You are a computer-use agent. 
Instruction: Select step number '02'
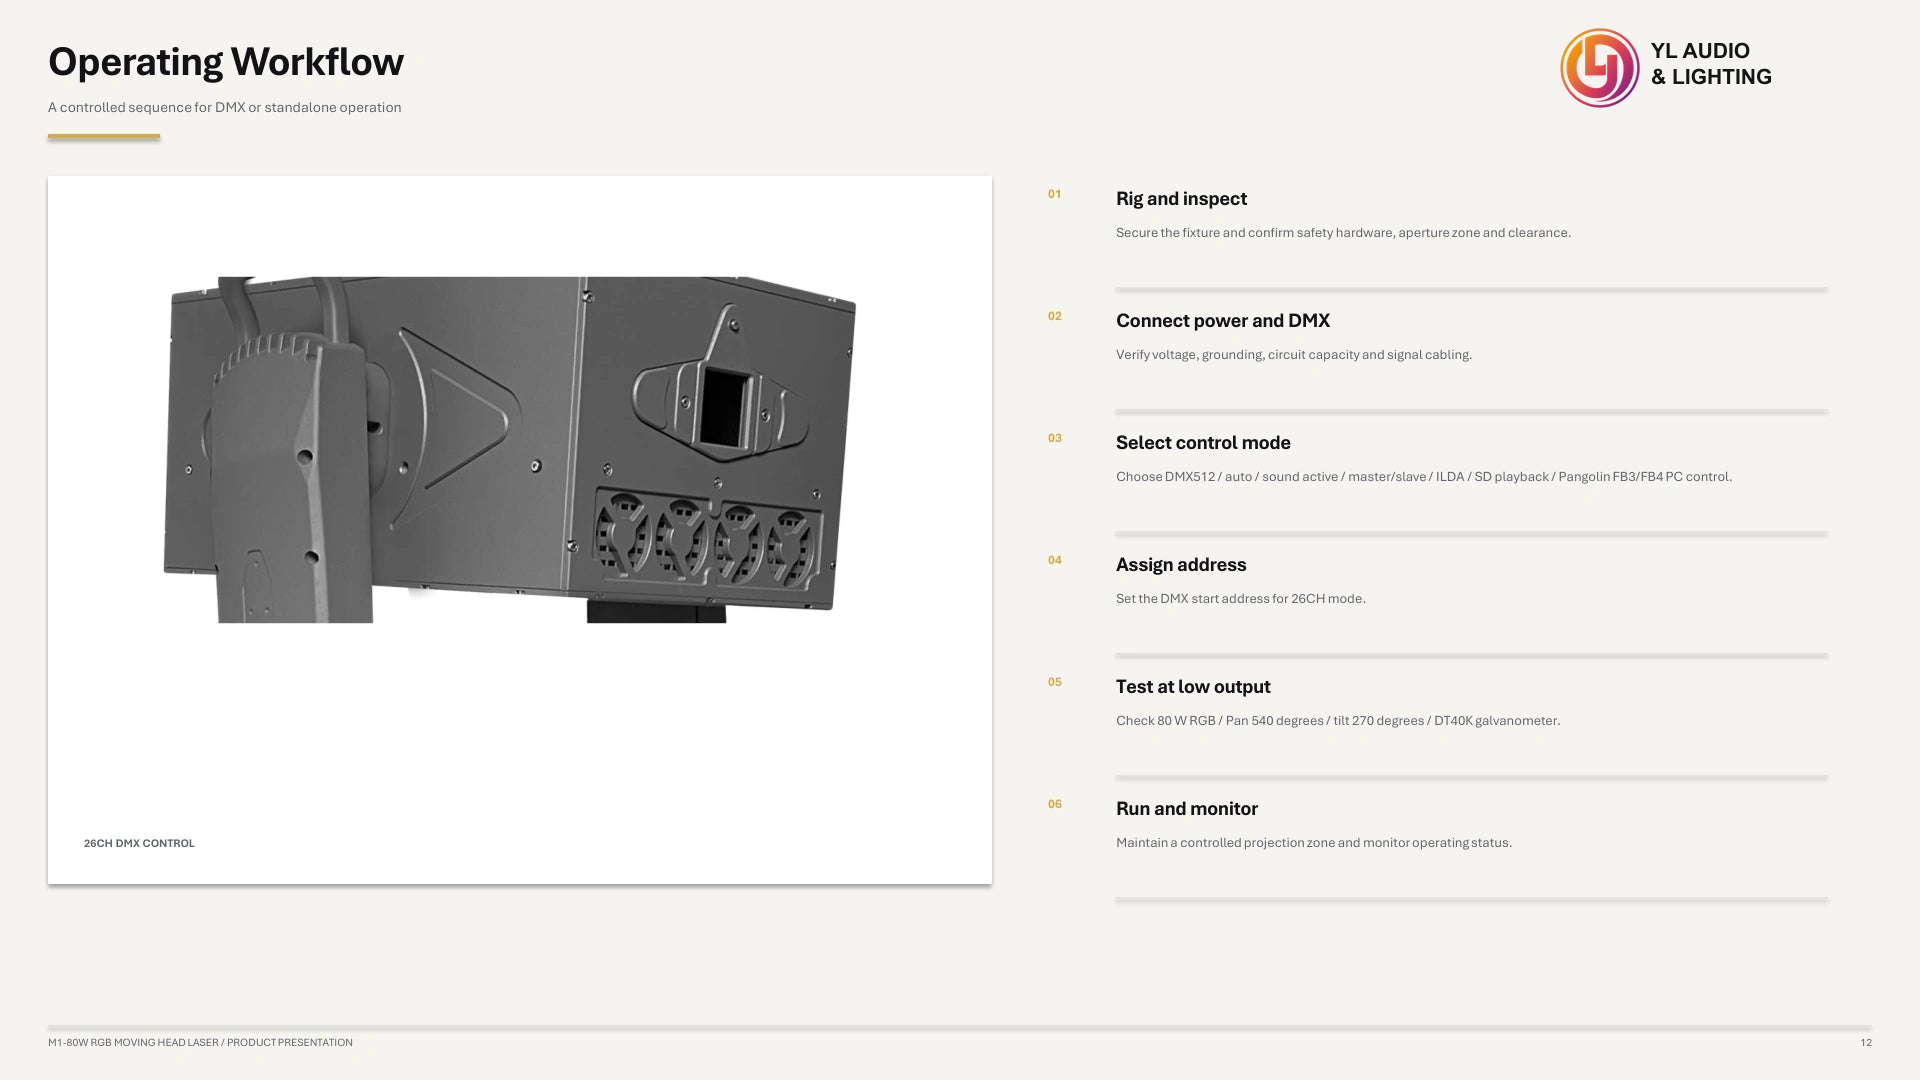pos(1055,316)
